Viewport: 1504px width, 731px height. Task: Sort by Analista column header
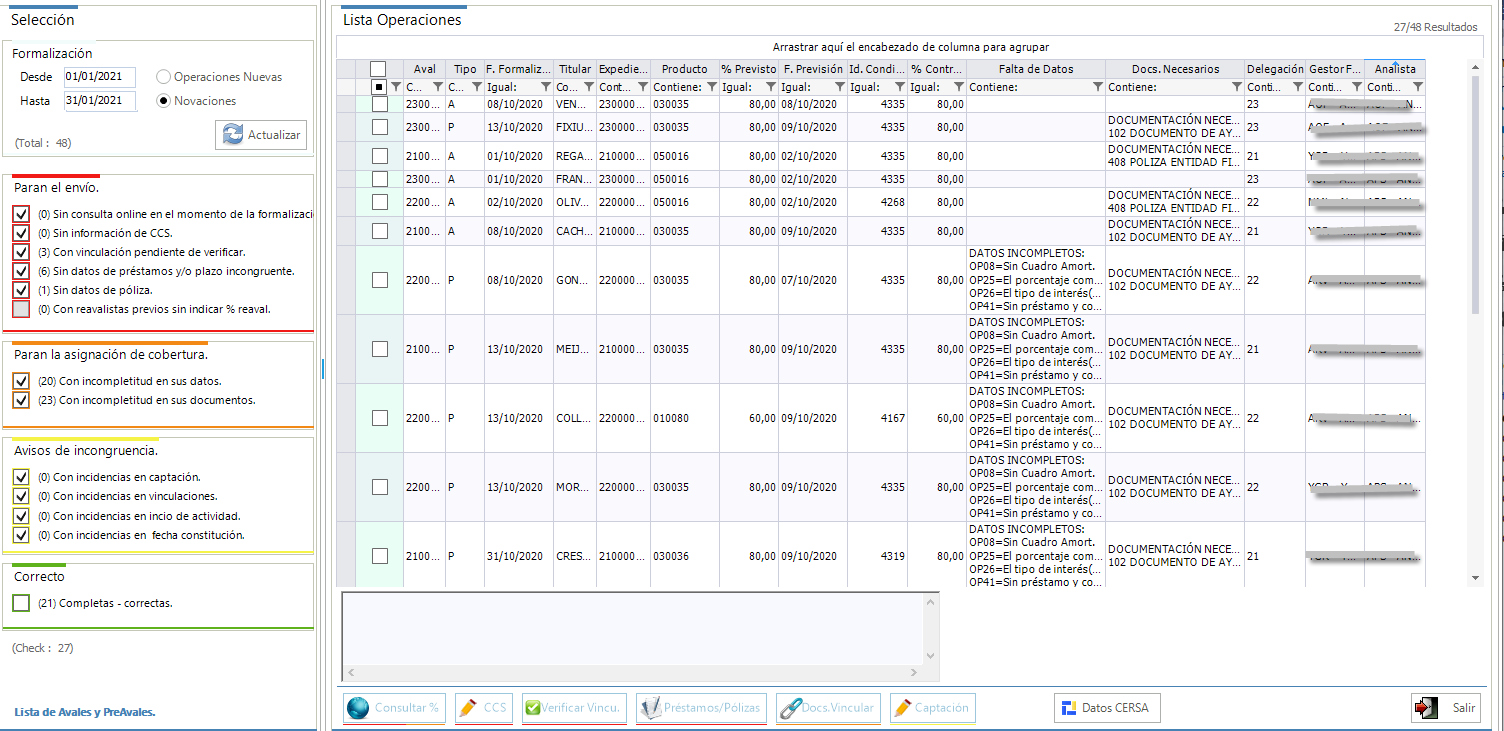point(1395,69)
